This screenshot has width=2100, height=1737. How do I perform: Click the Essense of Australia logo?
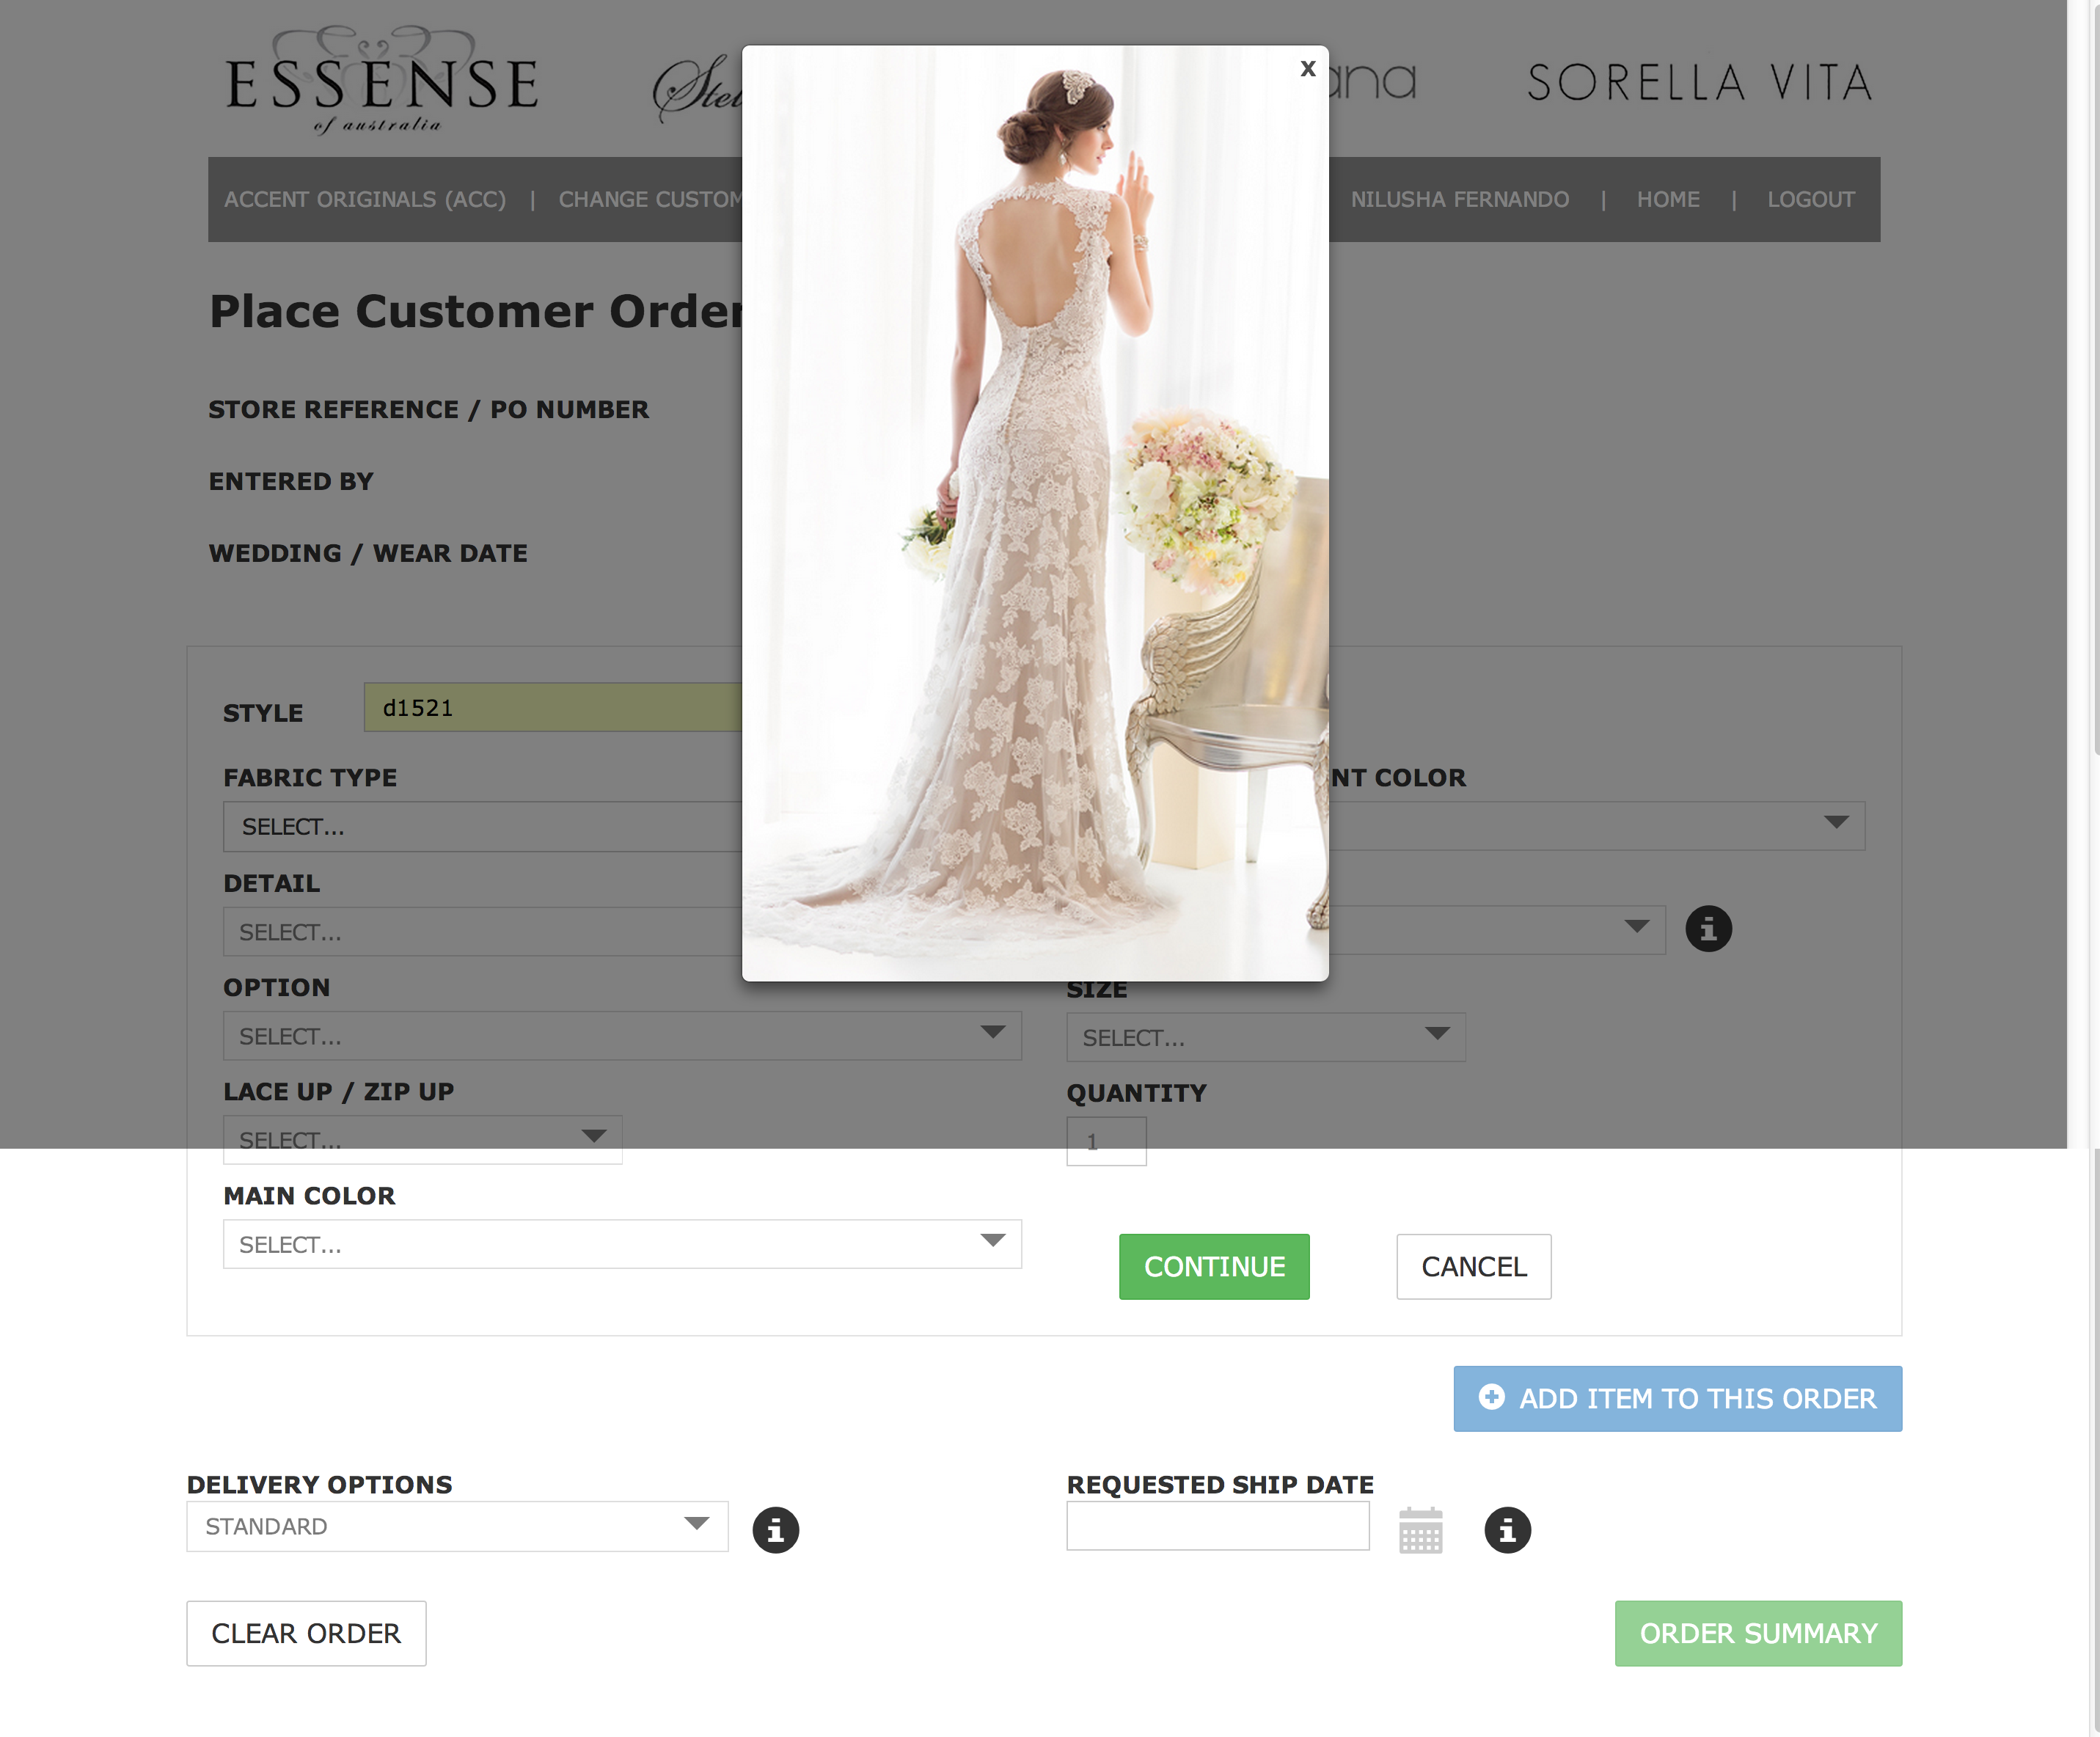(x=382, y=81)
